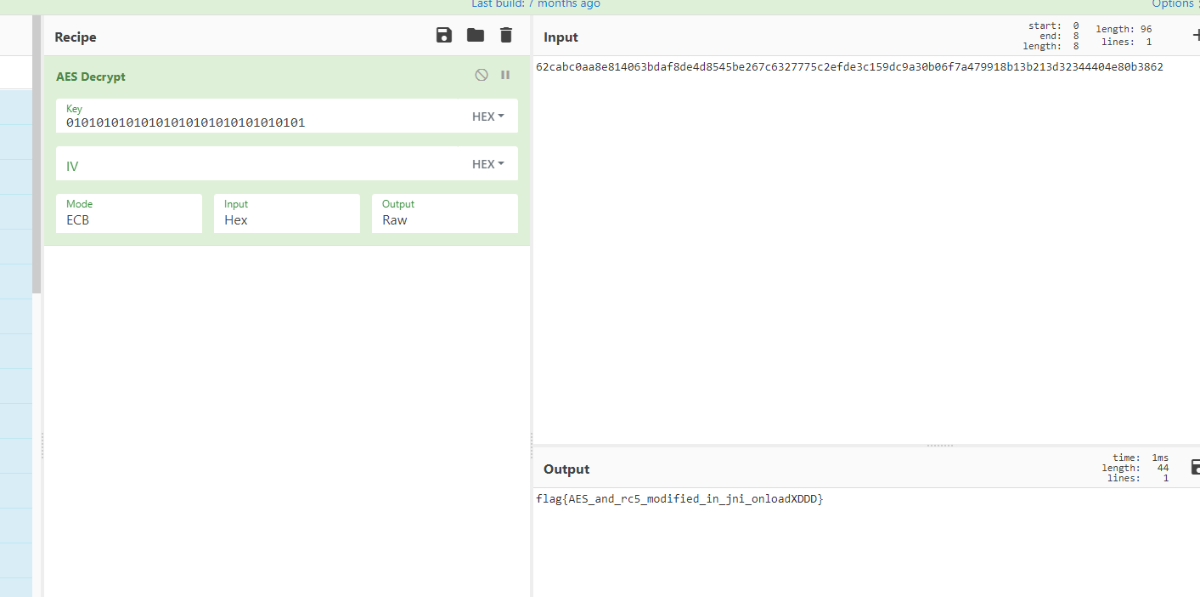Open the Output Raw format selector
Viewport: 1200px width, 597px height.
click(x=444, y=213)
